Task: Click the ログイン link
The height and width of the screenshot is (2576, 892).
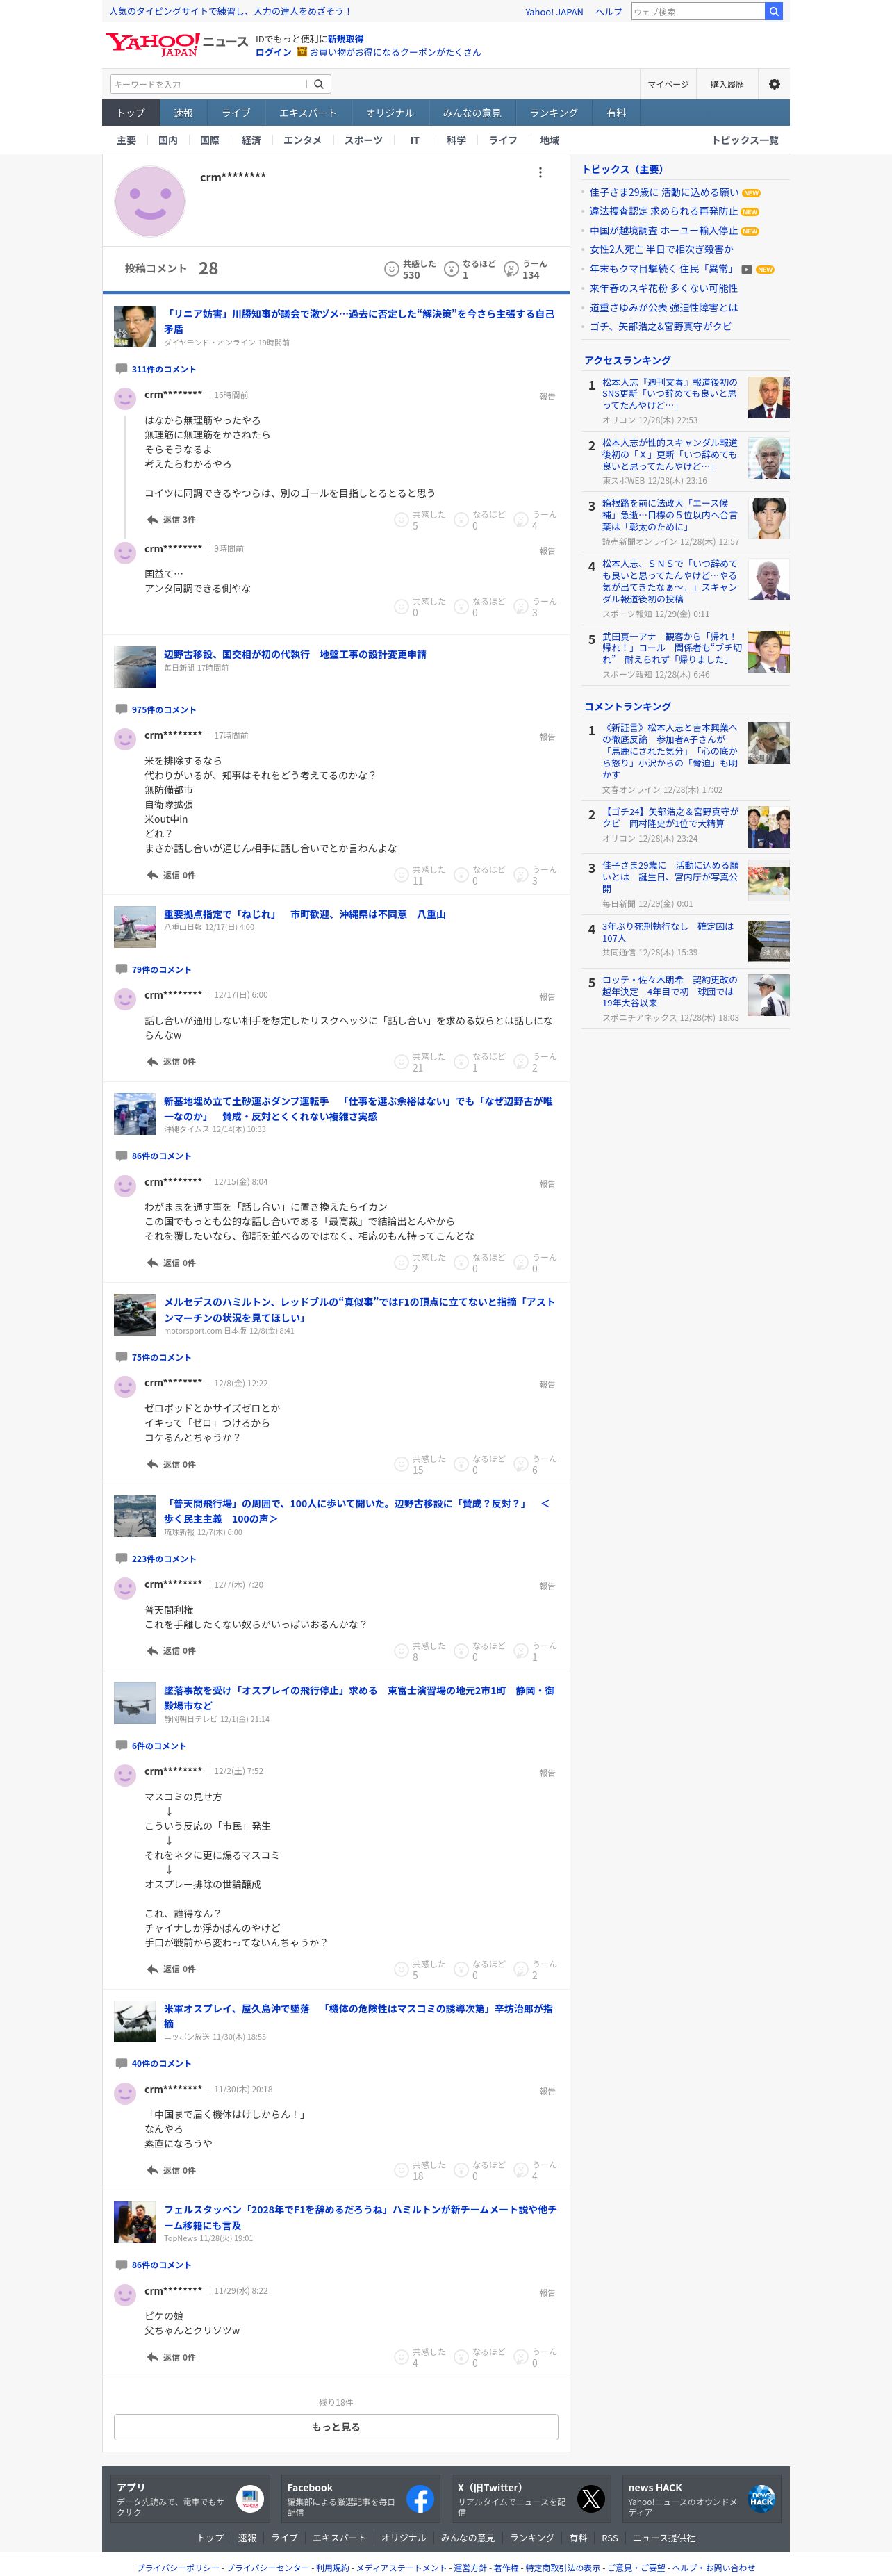Action: tap(273, 52)
